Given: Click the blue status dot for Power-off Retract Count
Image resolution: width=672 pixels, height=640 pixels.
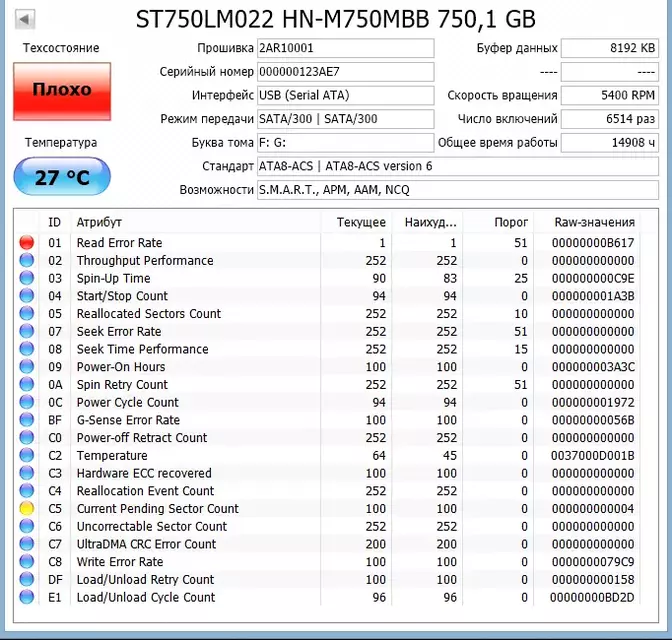Looking at the screenshot, I should point(27,437).
